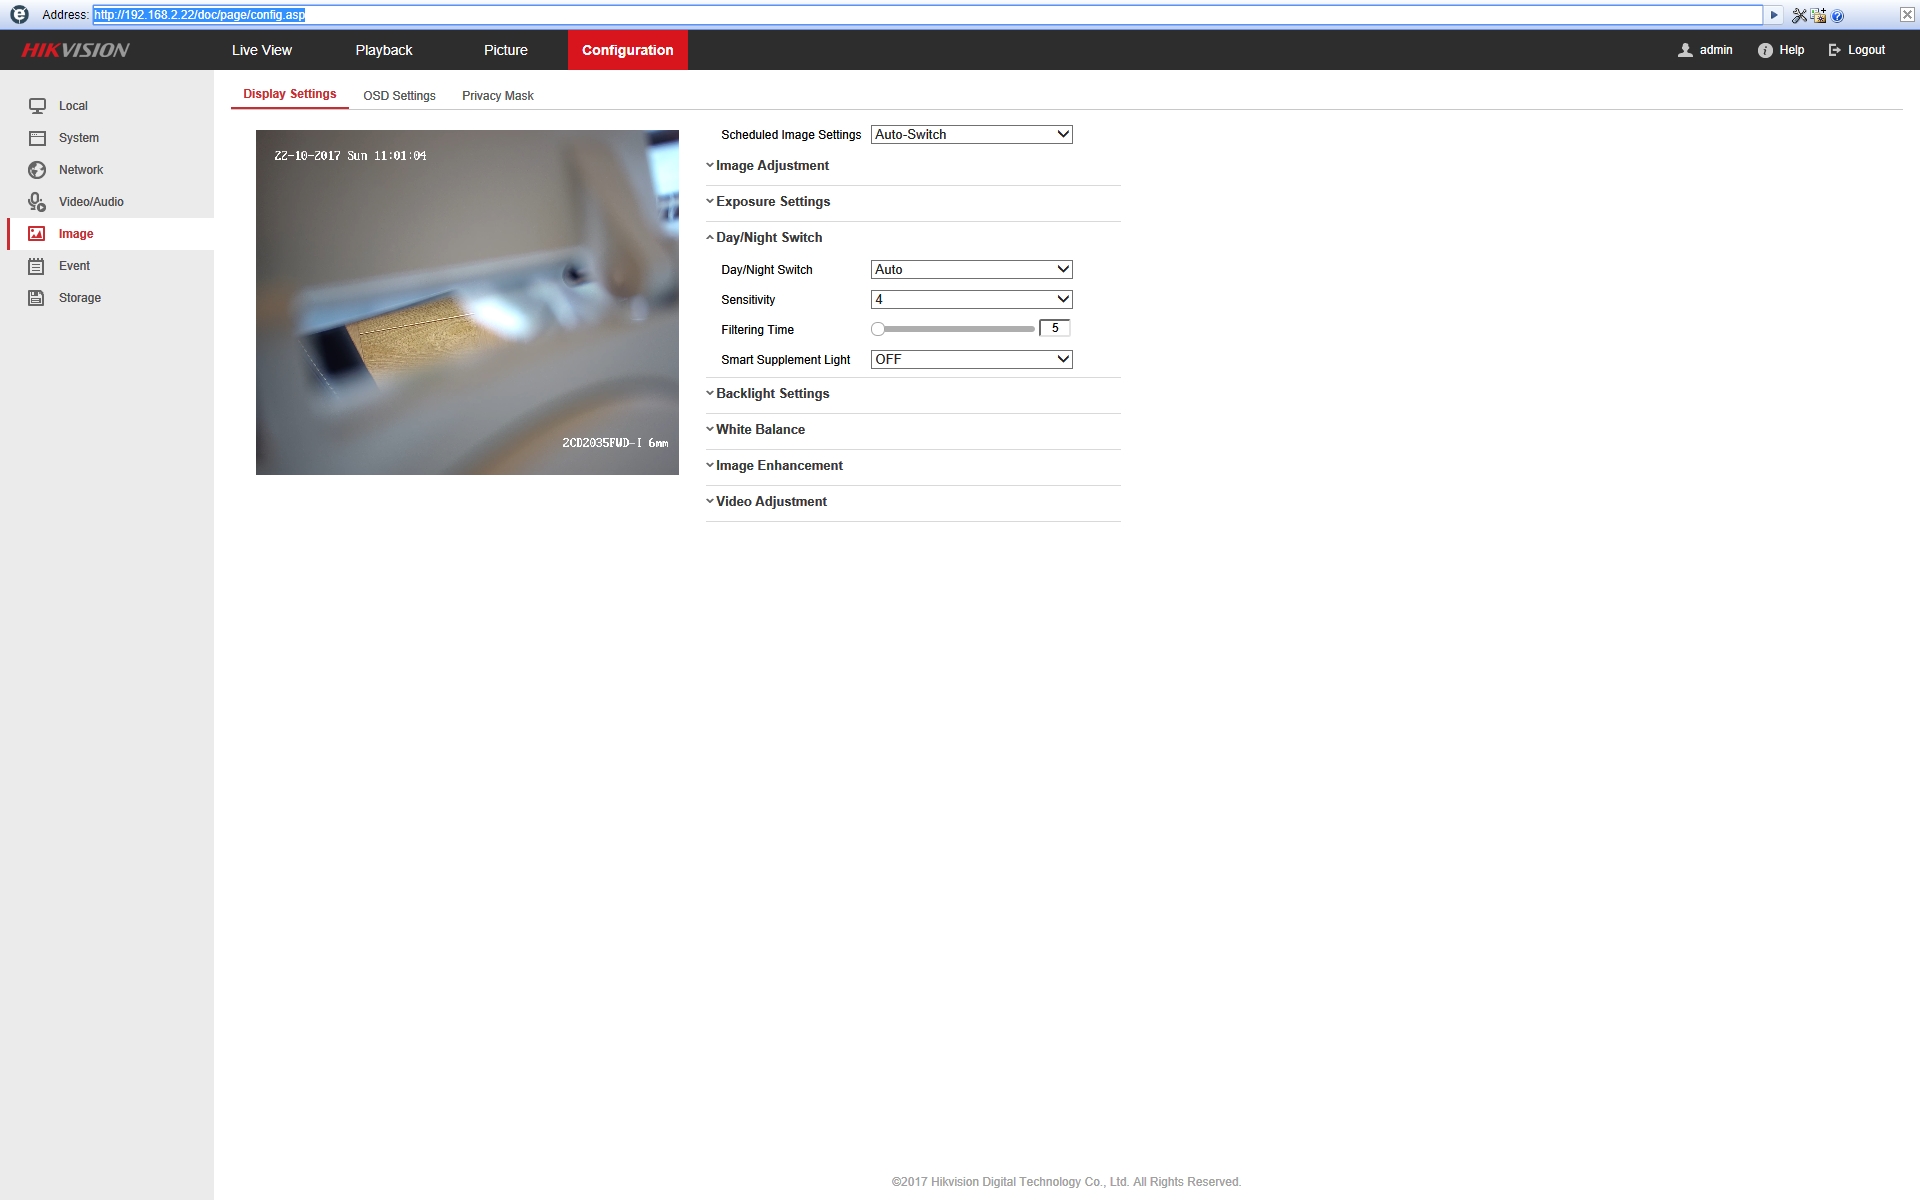Click the address bar go arrow
Screen dimensions: 1920x1200
(1774, 15)
